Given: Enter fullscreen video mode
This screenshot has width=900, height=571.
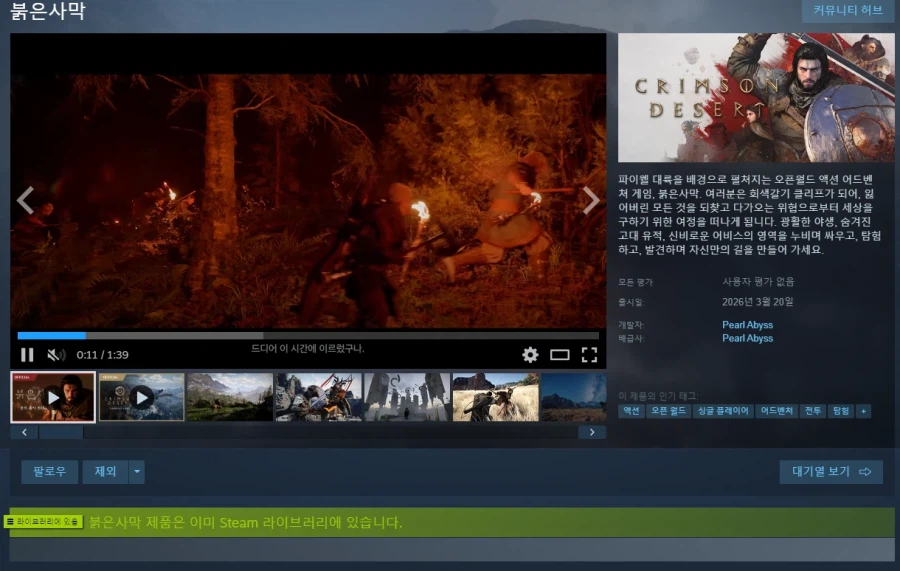Looking at the screenshot, I should pyautogui.click(x=589, y=355).
